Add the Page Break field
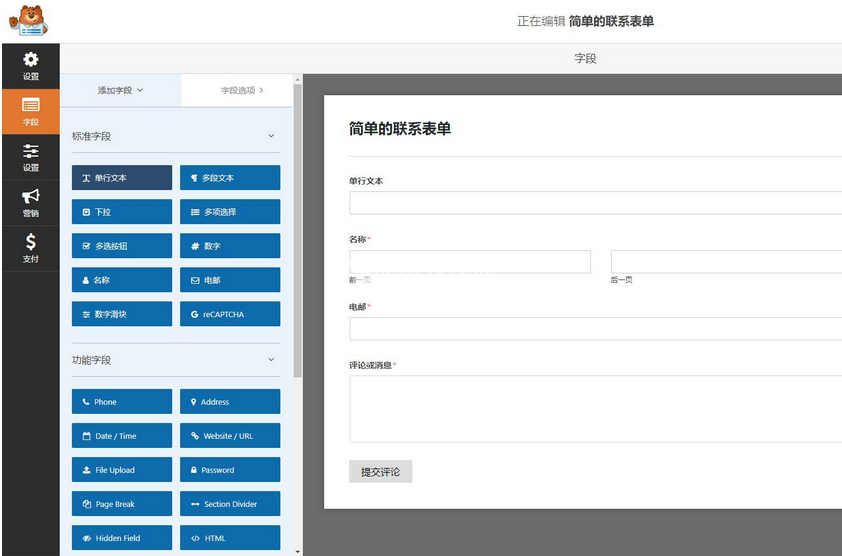 click(122, 504)
